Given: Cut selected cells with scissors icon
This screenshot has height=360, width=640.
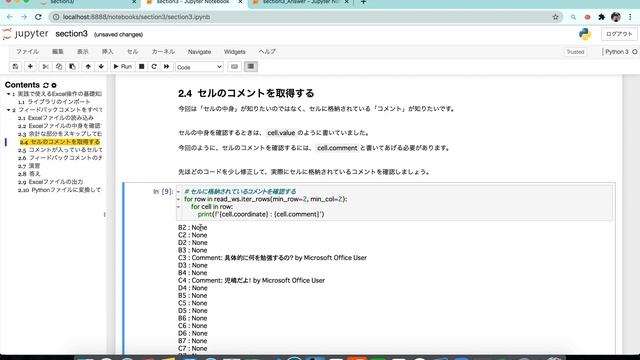Looking at the screenshot, I should point(45,67).
